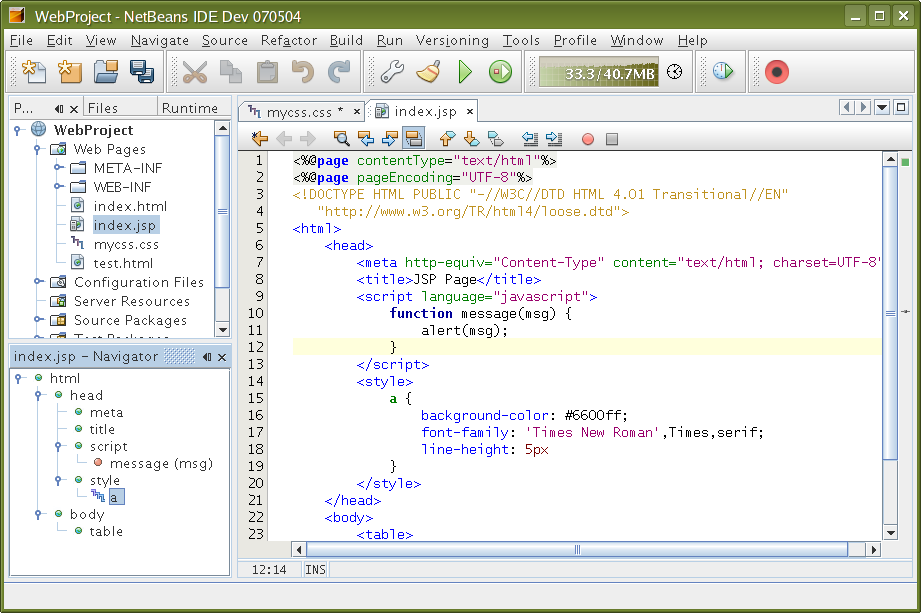This screenshot has width=921, height=613.
Task: Select table node in Navigator
Action: (106, 531)
